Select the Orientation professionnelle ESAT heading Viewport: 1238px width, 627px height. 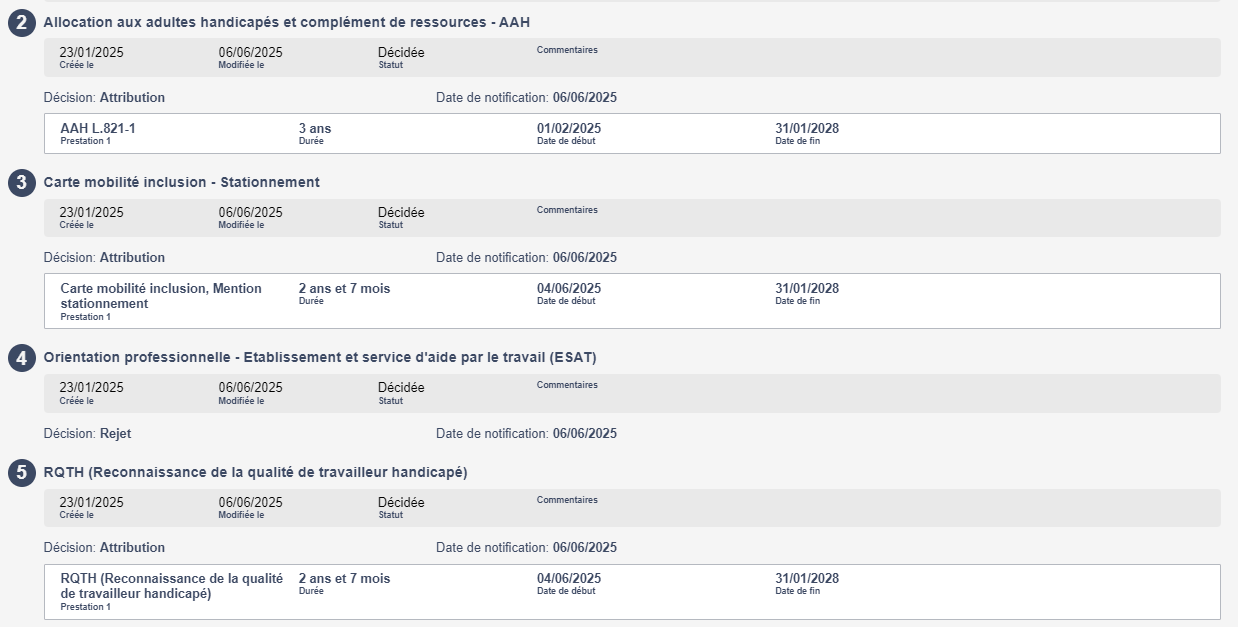[x=320, y=357]
